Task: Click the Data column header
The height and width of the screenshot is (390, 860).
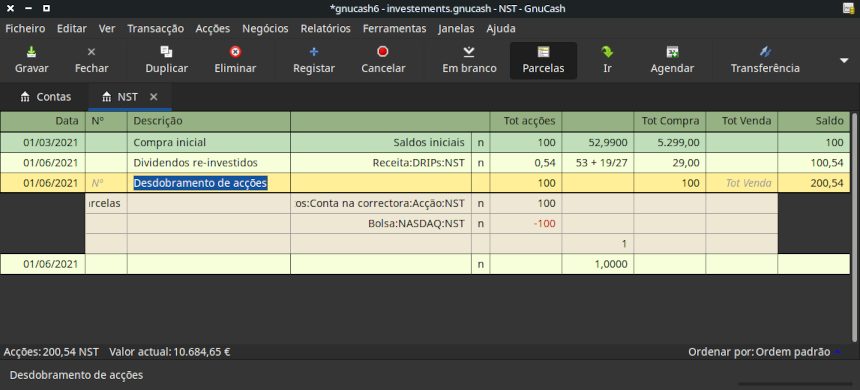Action: tap(43, 121)
